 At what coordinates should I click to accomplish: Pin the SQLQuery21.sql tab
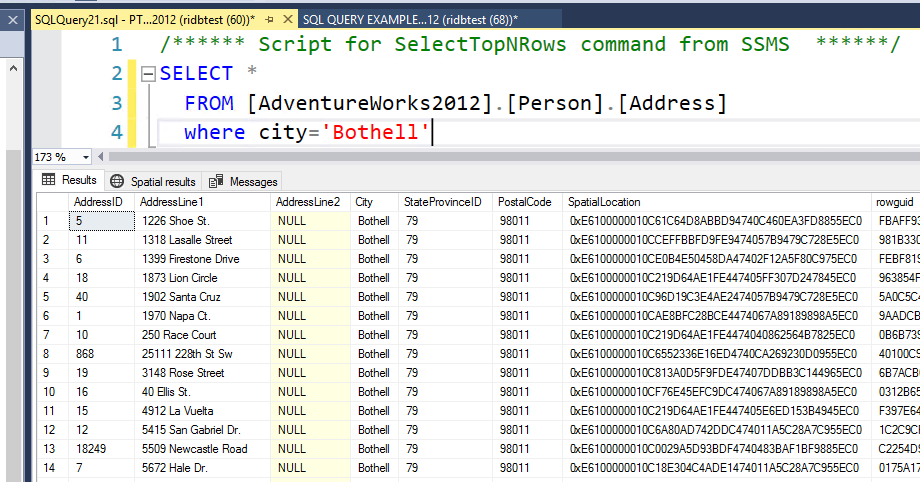click(269, 19)
